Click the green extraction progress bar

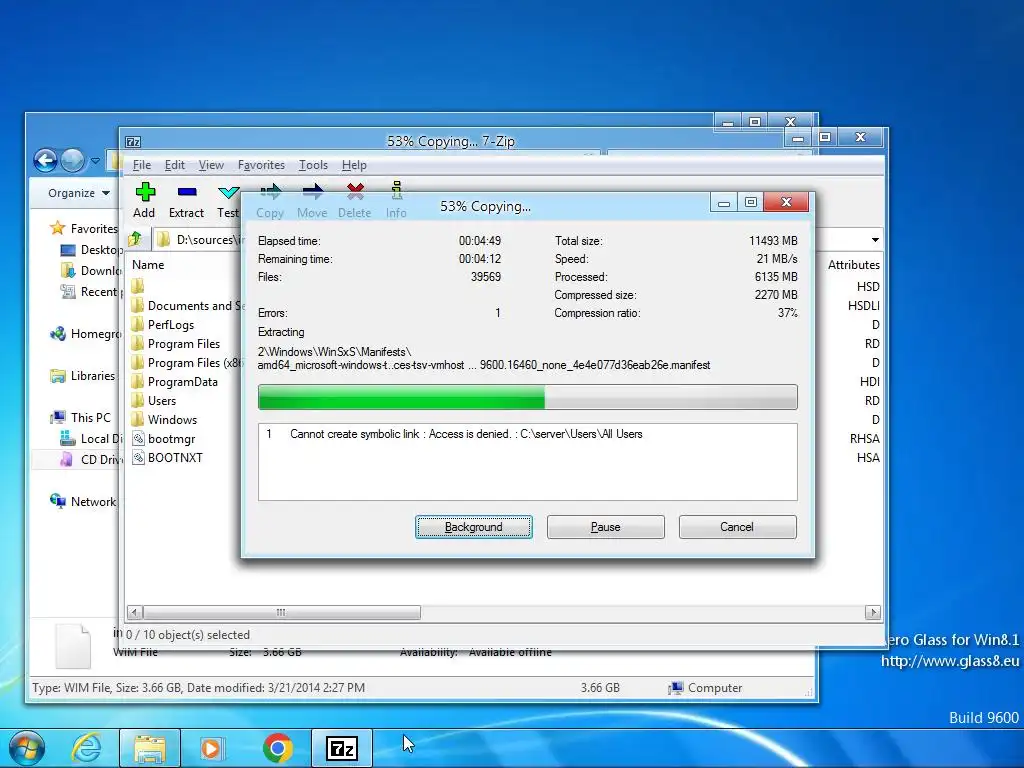(528, 397)
